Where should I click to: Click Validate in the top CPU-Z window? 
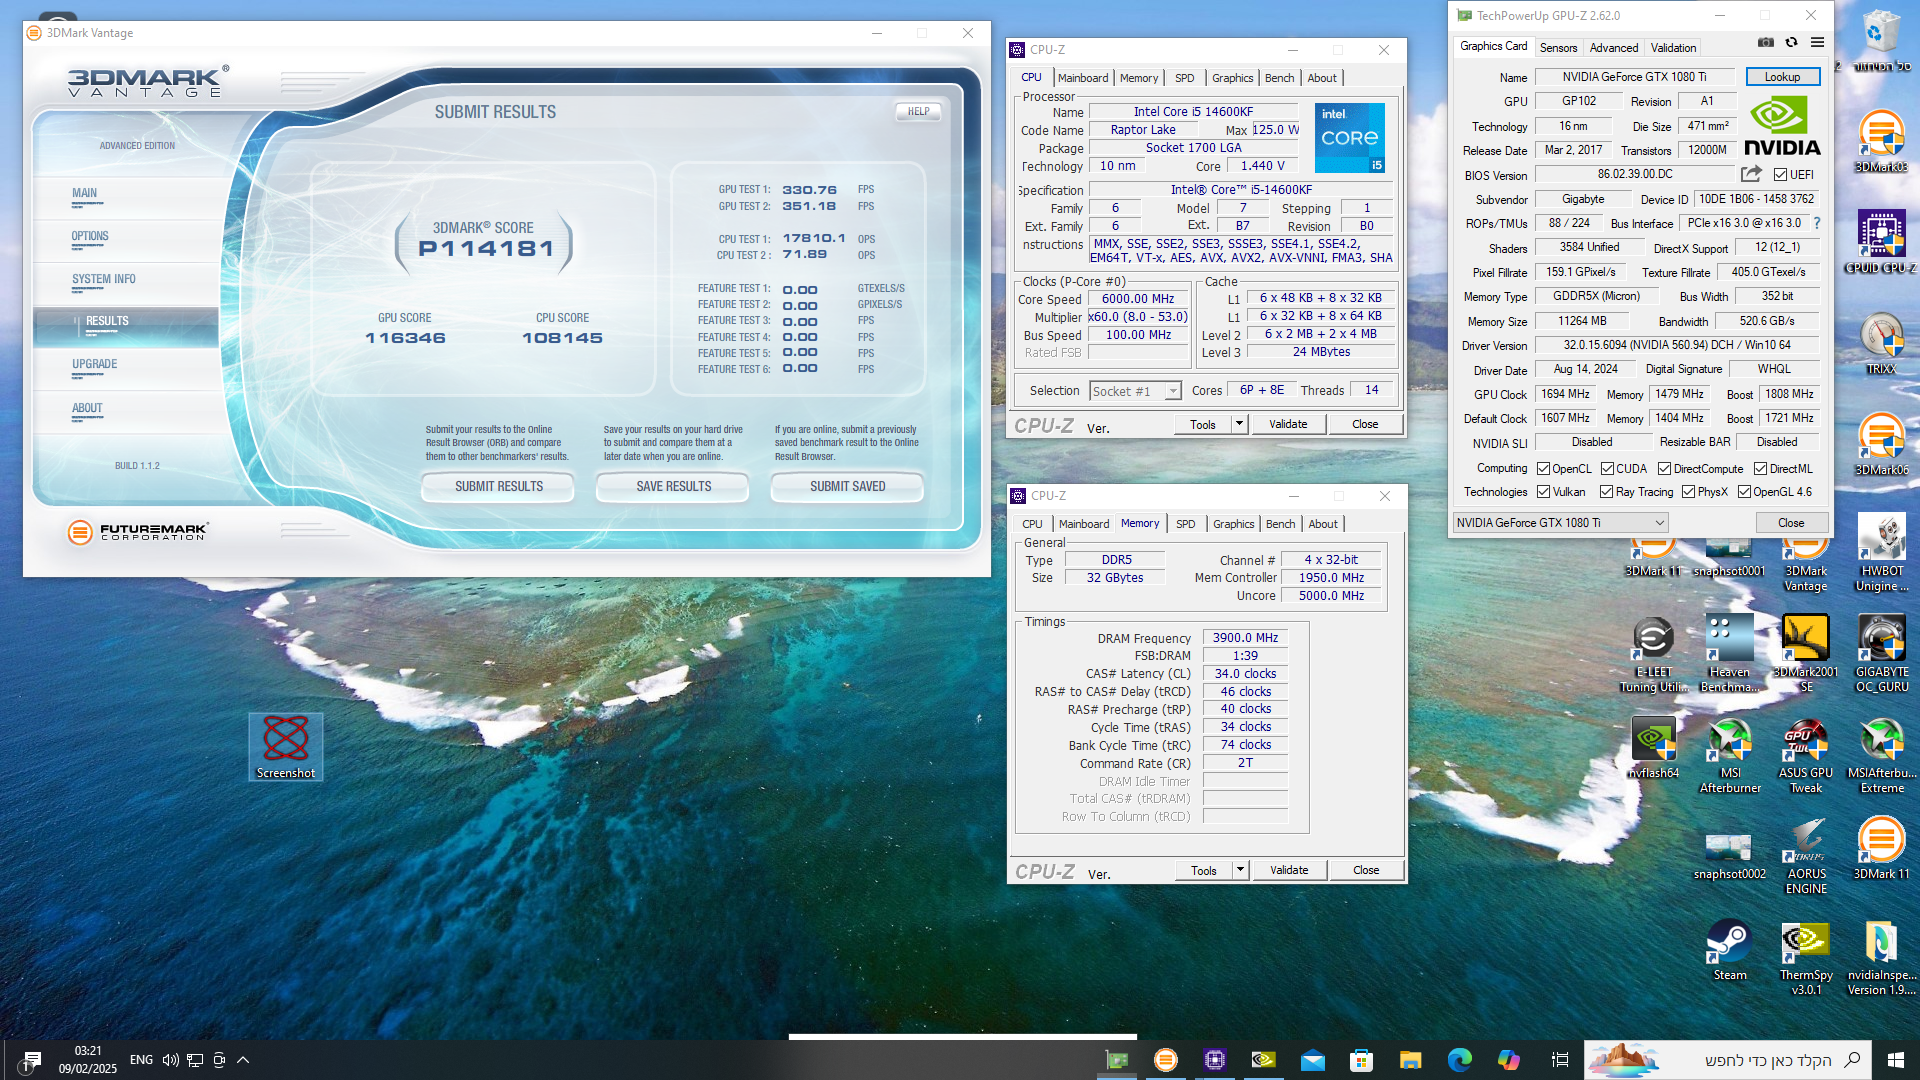coord(1288,424)
